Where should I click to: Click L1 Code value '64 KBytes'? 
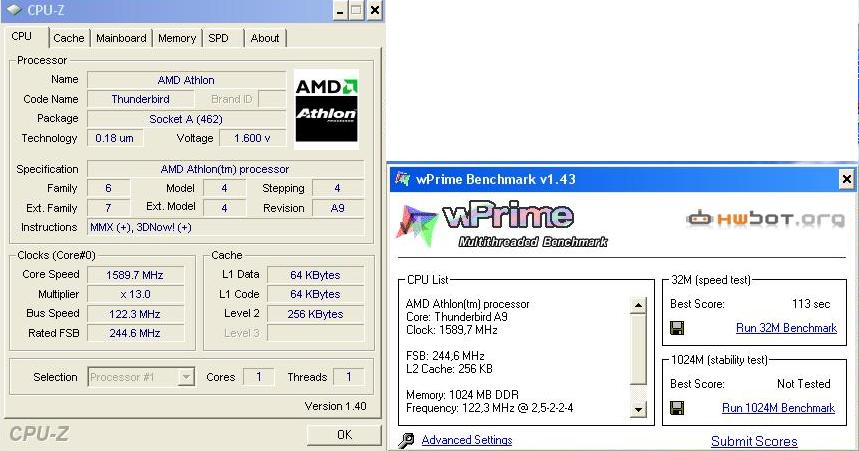click(315, 294)
